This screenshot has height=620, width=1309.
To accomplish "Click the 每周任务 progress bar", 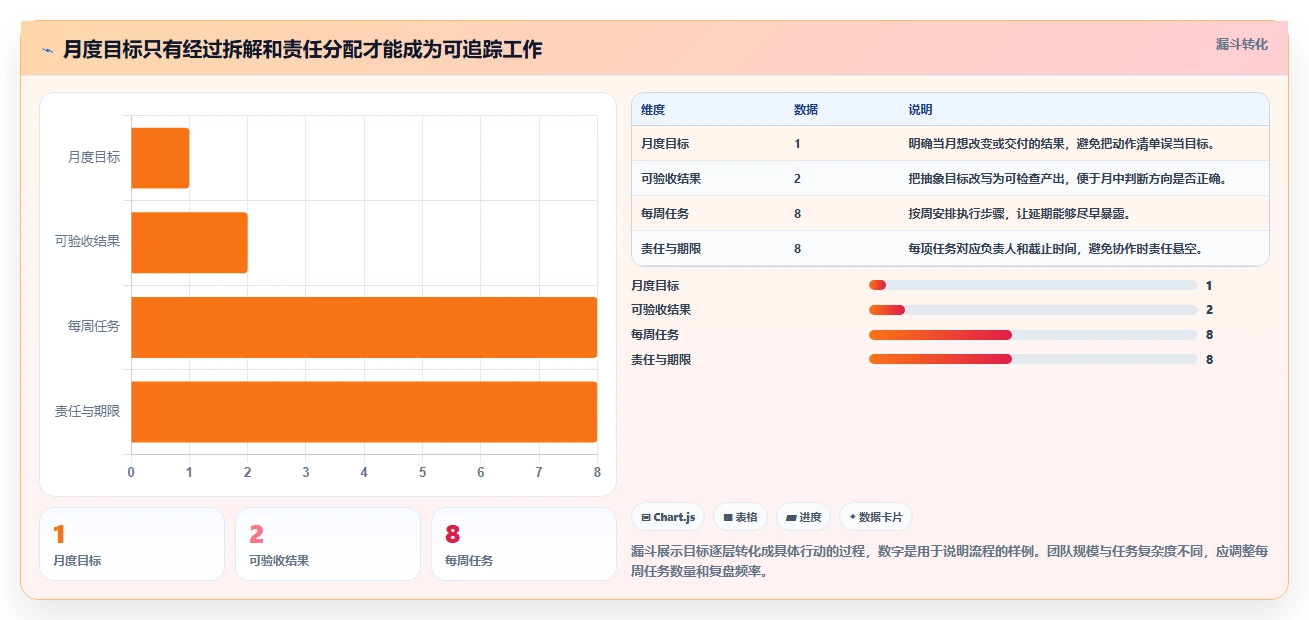I will pos(1033,334).
